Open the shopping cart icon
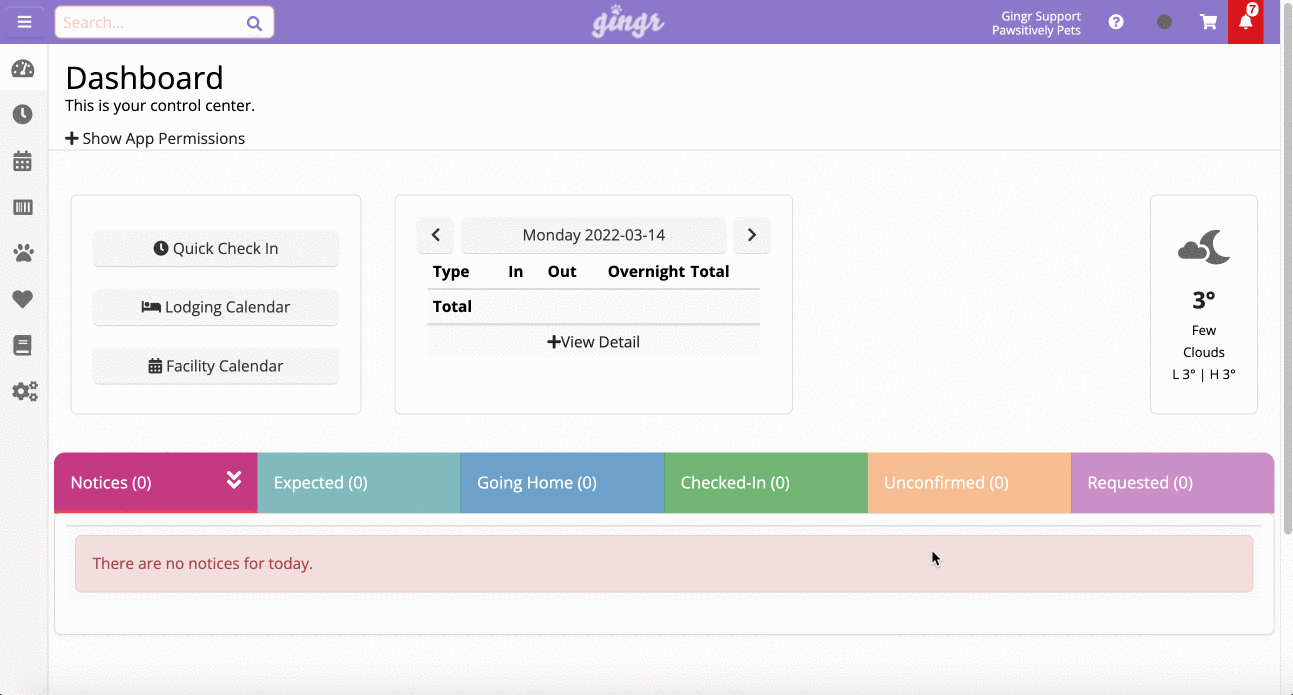The image size is (1293, 695). [1208, 22]
